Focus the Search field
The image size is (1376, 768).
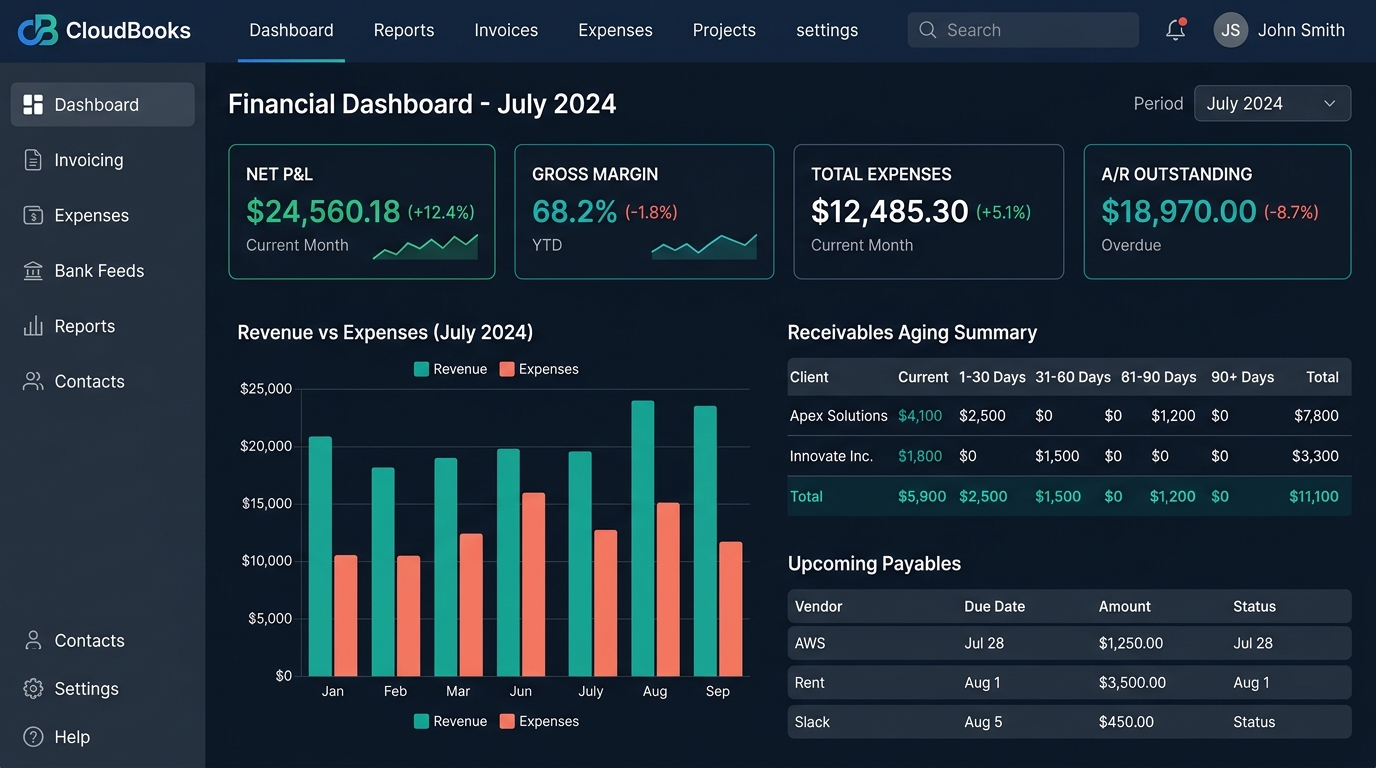[1023, 30]
